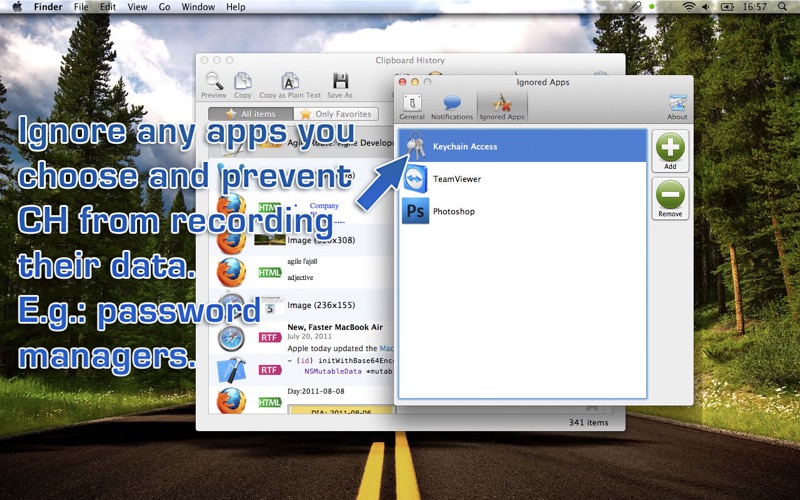Select the initWithBase64 code snippet entry
Image resolution: width=800 pixels, height=500 pixels.
tap(301, 370)
